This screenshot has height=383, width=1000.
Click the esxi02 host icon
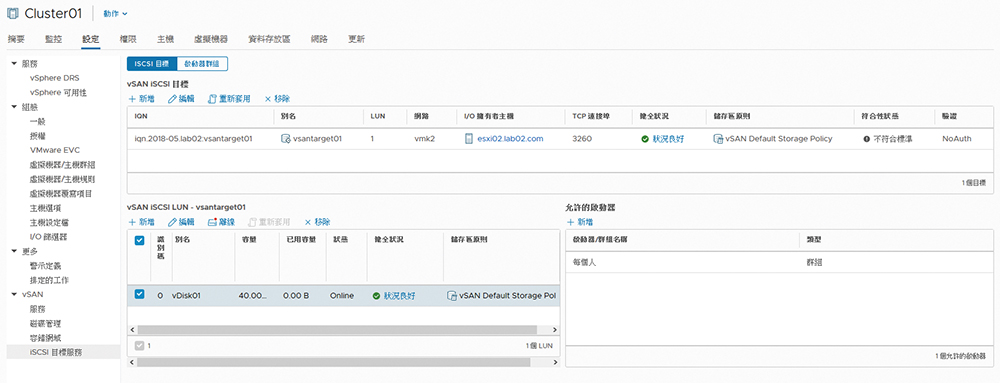tap(469, 138)
